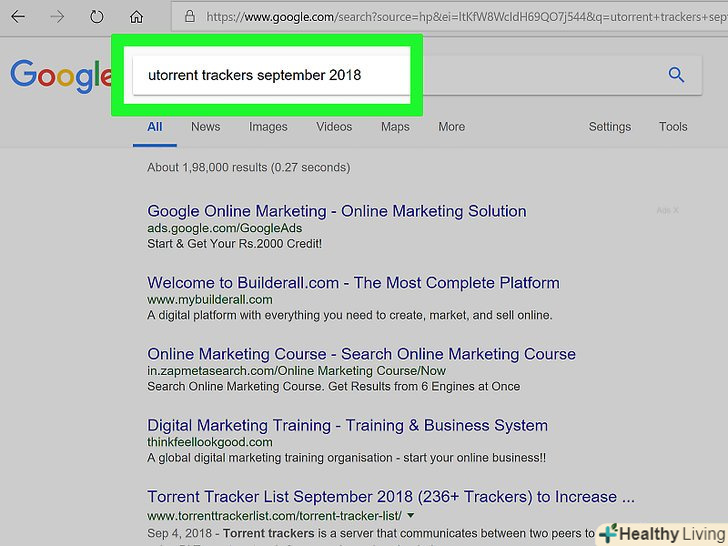Open Welcome to Builderall.com result
The height and width of the screenshot is (546, 728).
tap(353, 283)
